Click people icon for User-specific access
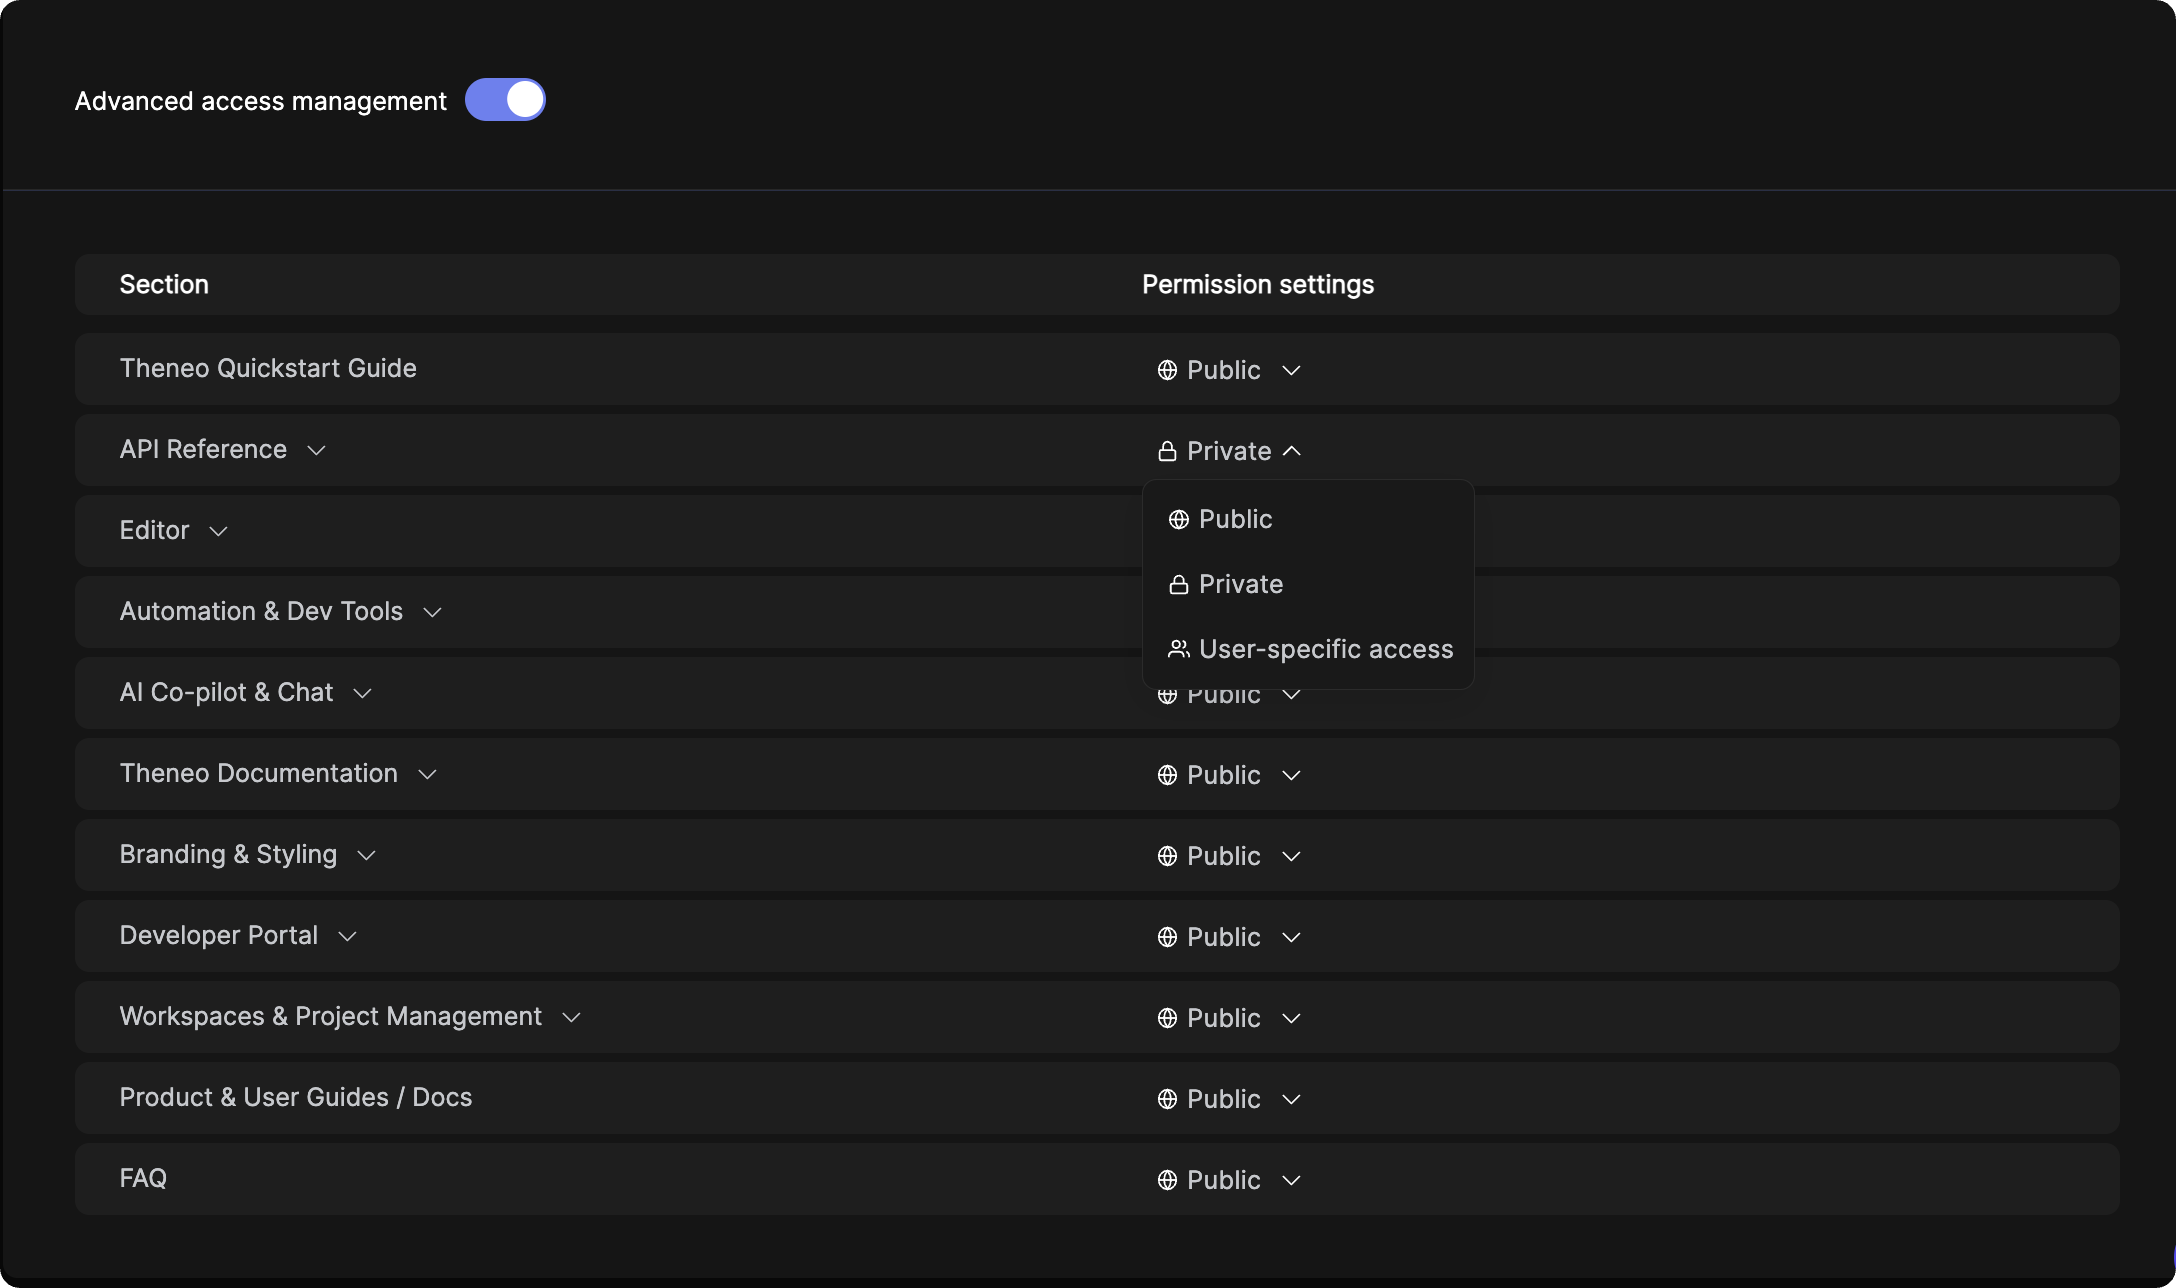The width and height of the screenshot is (2176, 1288). coord(1179,649)
